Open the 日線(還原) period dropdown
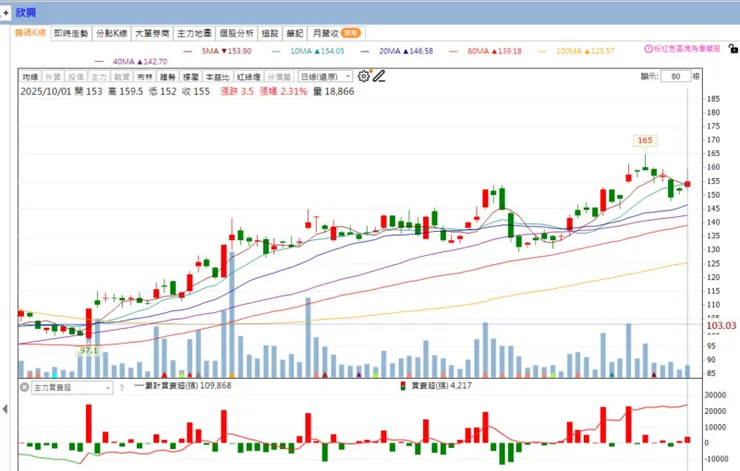 325,76
